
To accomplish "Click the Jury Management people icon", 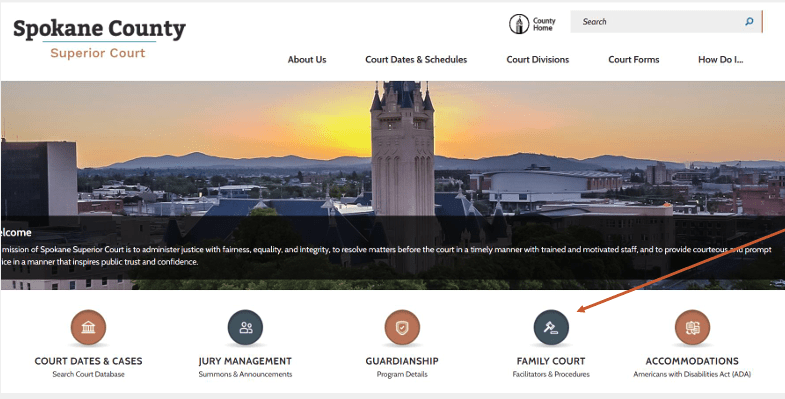I will click(x=245, y=327).
